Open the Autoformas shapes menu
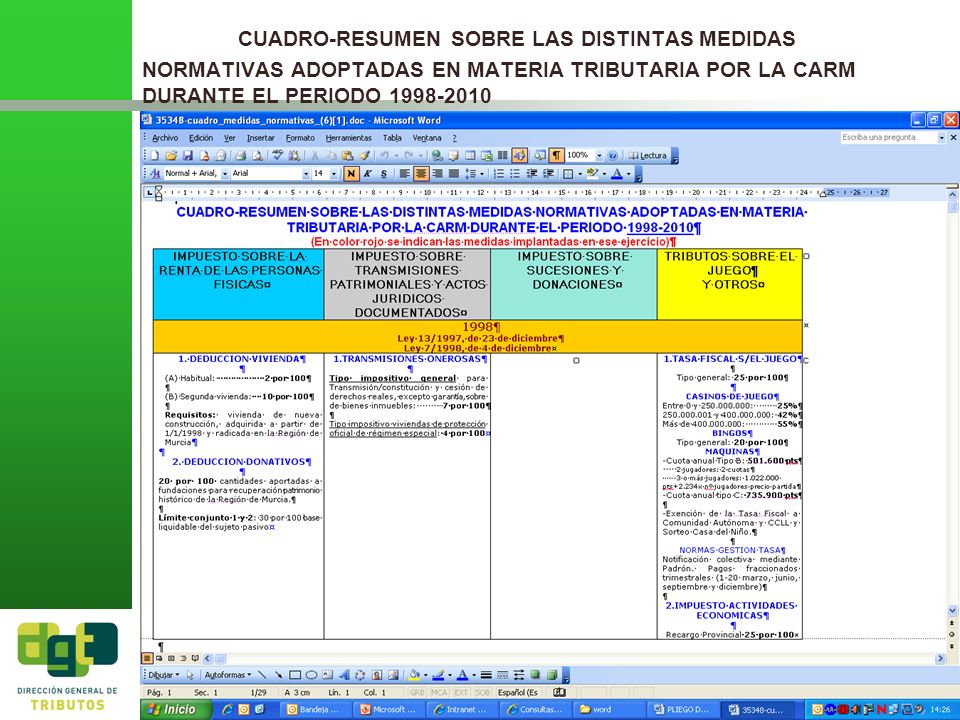Screen dimensions: 960x720 tap(228, 675)
